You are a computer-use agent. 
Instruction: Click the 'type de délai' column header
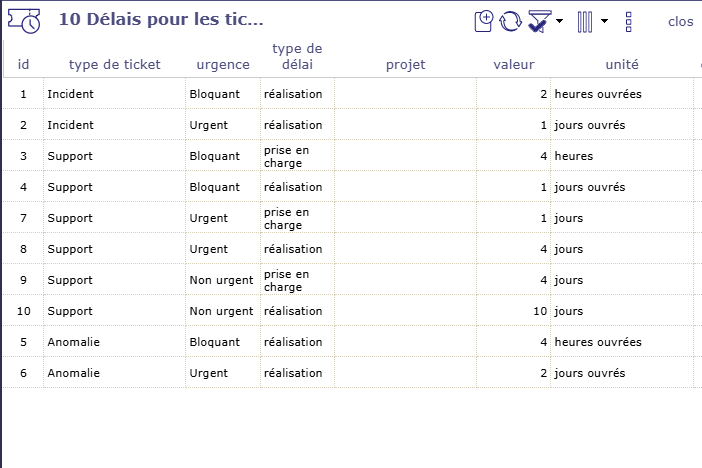pyautogui.click(x=297, y=56)
